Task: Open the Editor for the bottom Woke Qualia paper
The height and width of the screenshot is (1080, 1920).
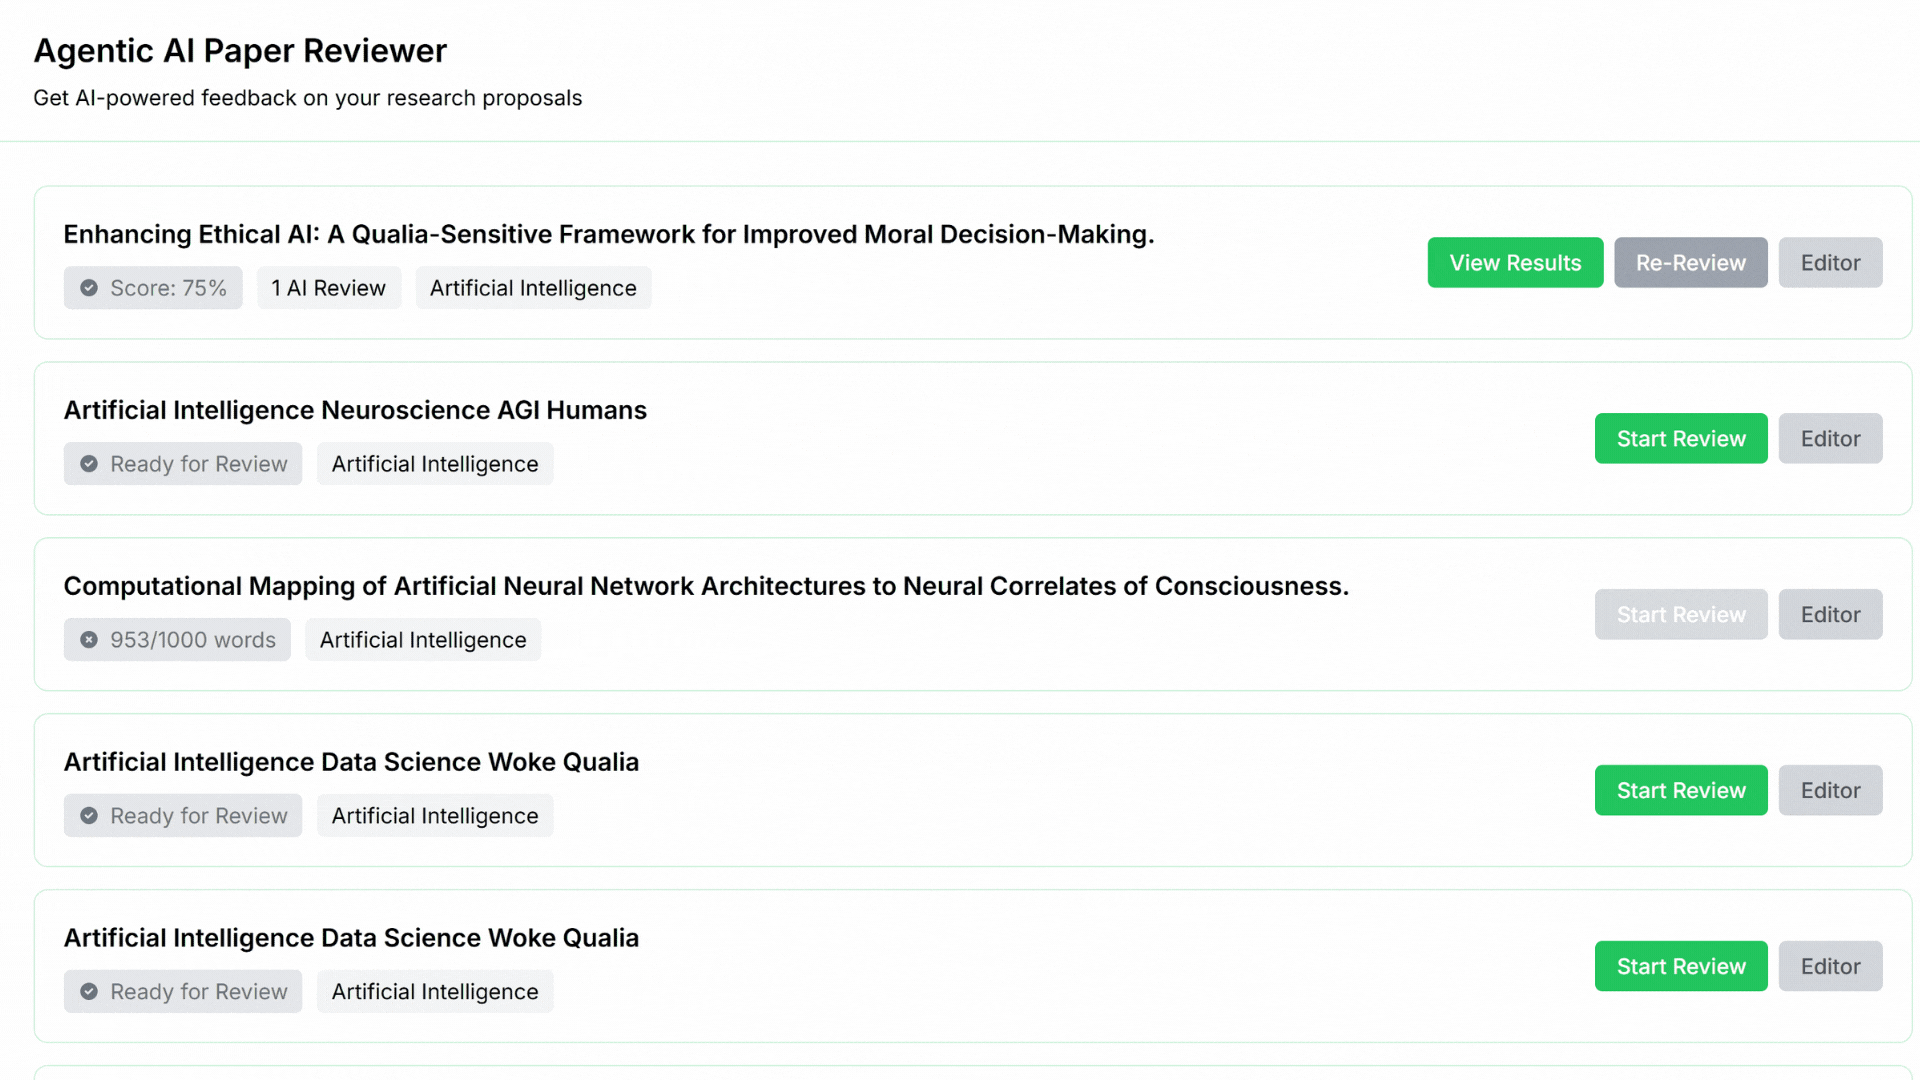Action: pos(1830,966)
